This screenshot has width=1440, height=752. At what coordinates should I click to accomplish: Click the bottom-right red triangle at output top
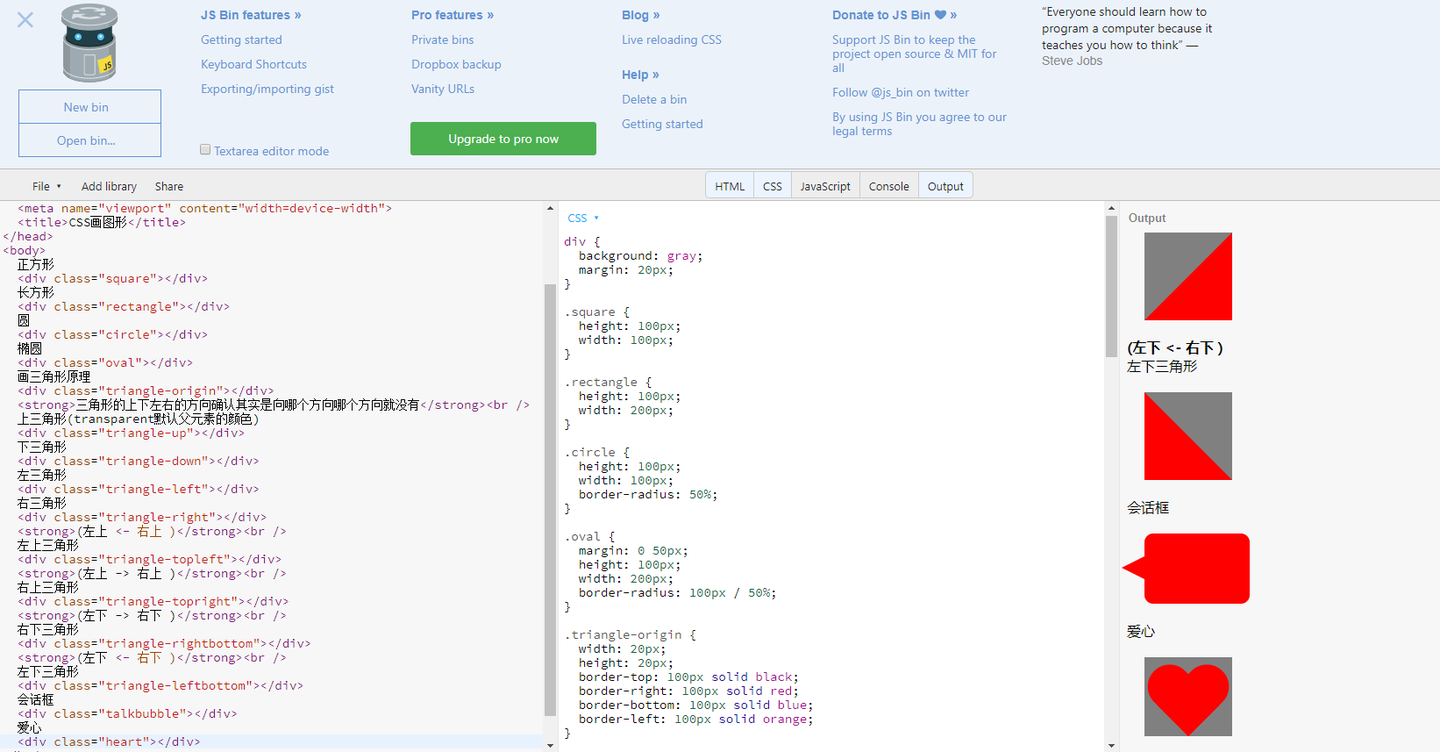click(1203, 291)
